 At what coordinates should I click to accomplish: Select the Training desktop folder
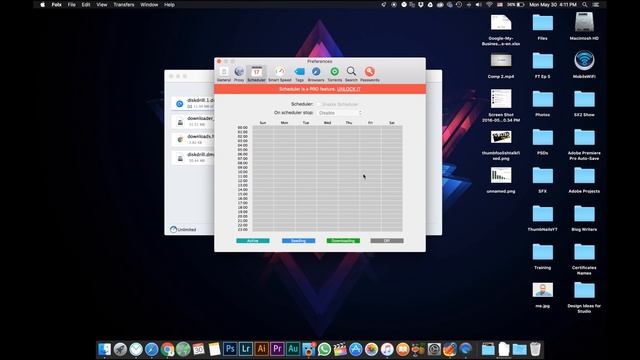(542, 252)
